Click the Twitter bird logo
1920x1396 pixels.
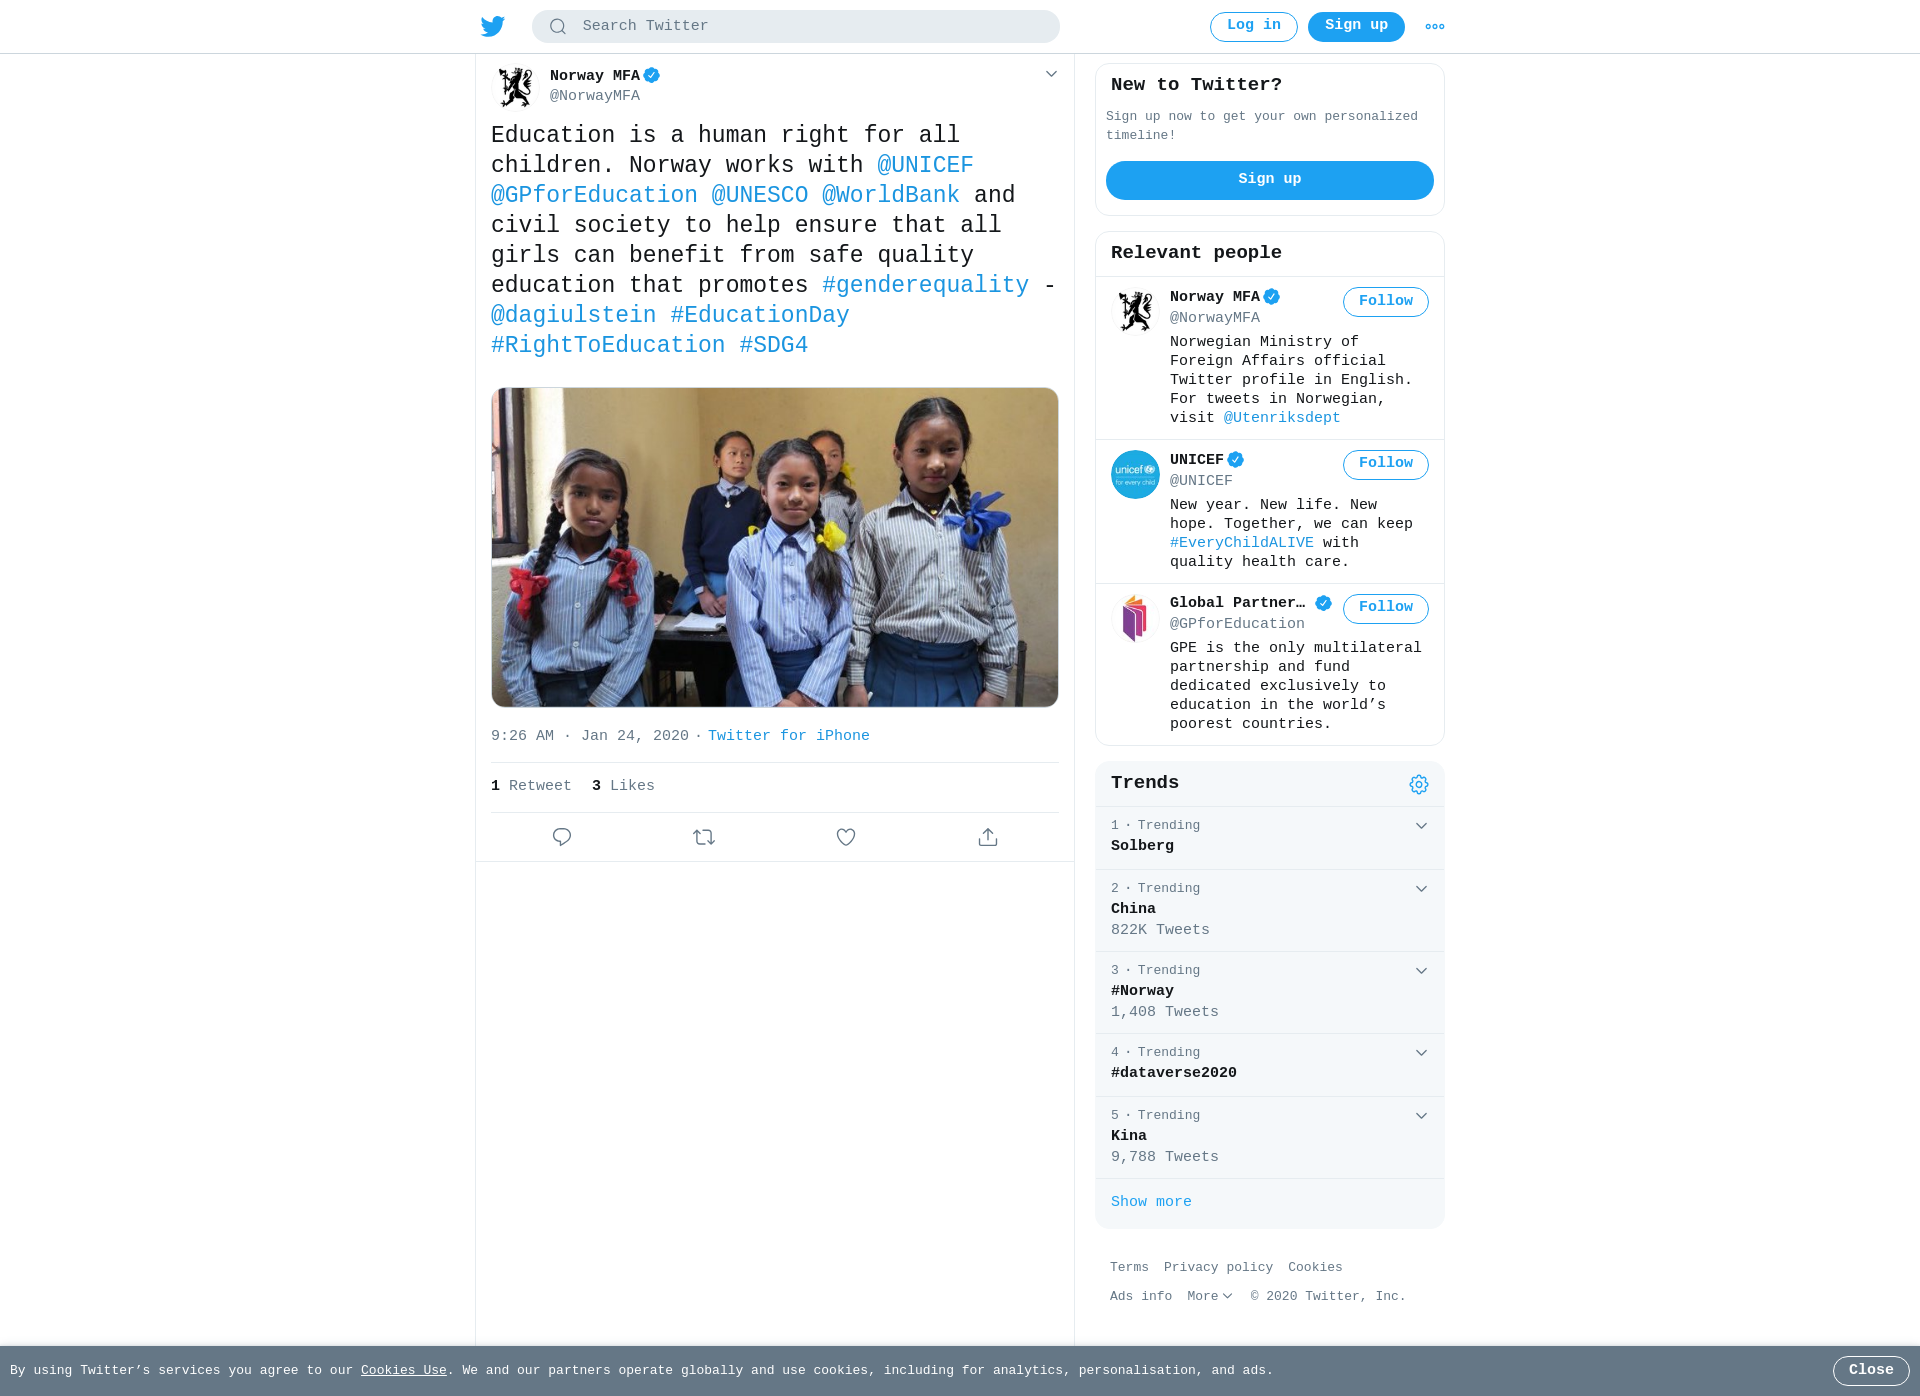pyautogui.click(x=493, y=27)
